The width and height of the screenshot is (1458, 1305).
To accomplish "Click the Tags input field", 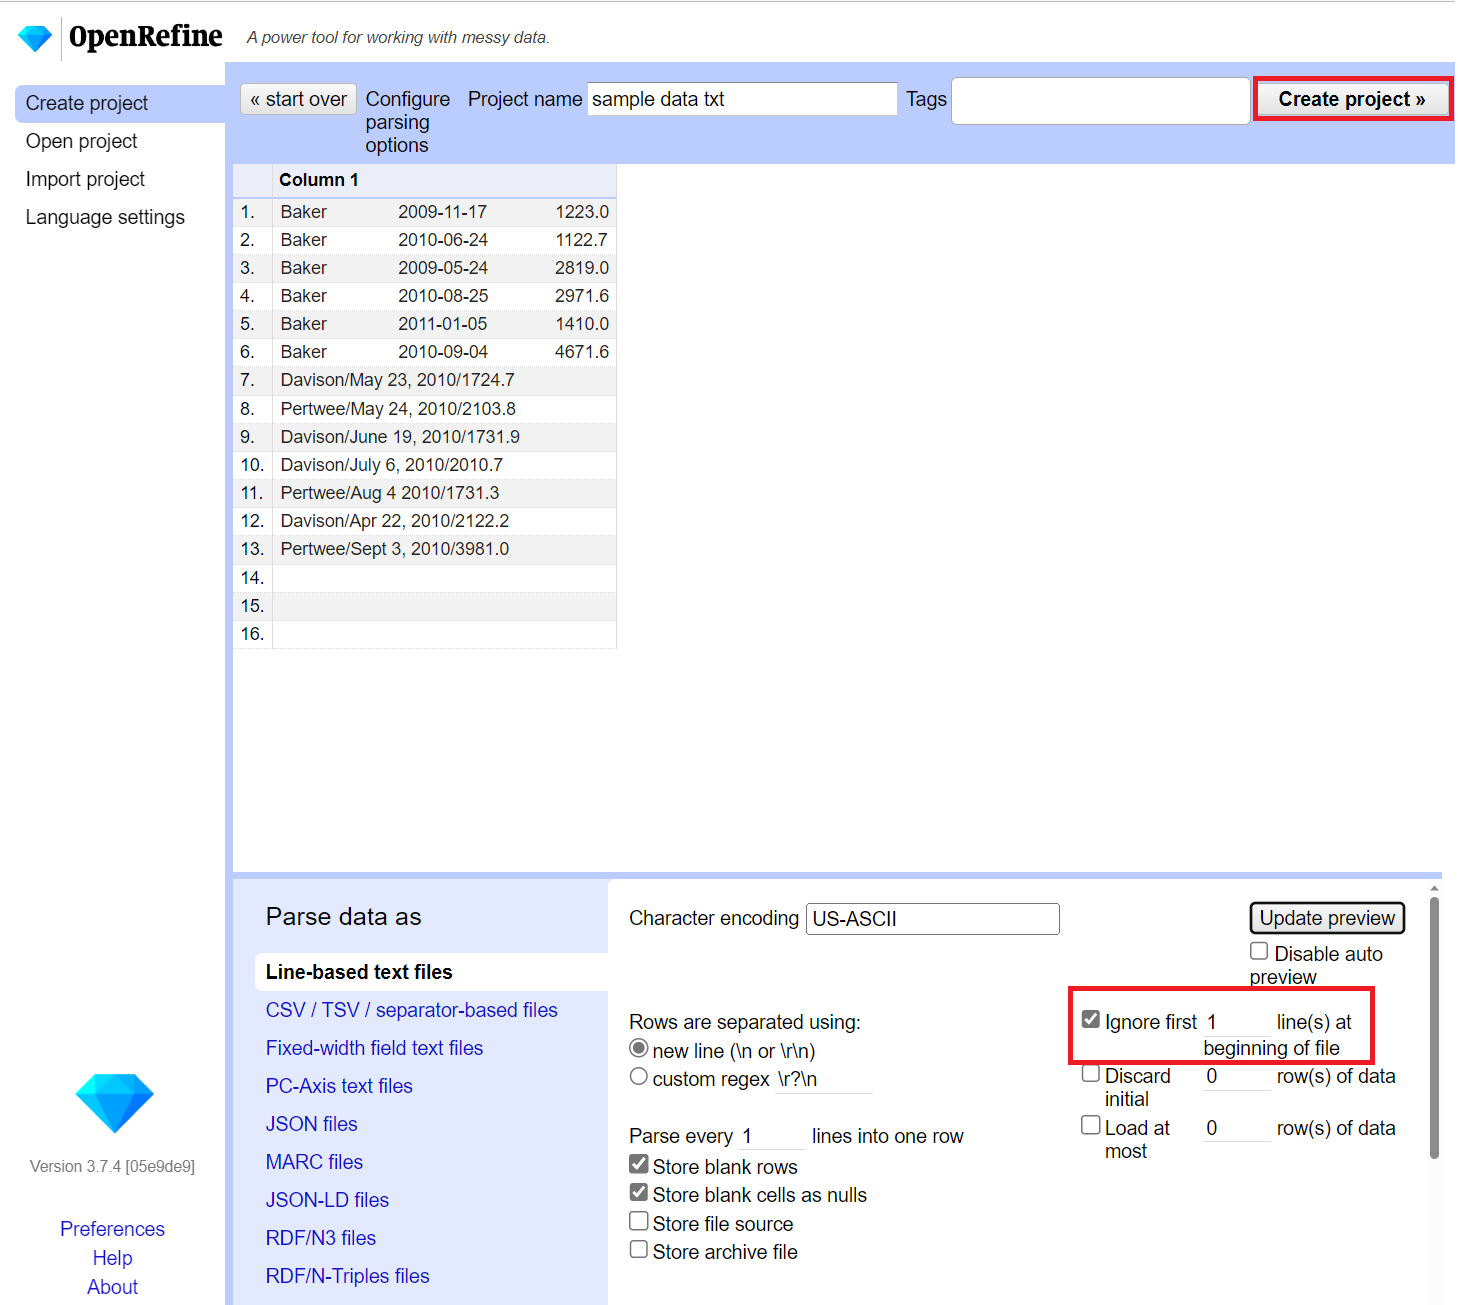I will (1101, 101).
